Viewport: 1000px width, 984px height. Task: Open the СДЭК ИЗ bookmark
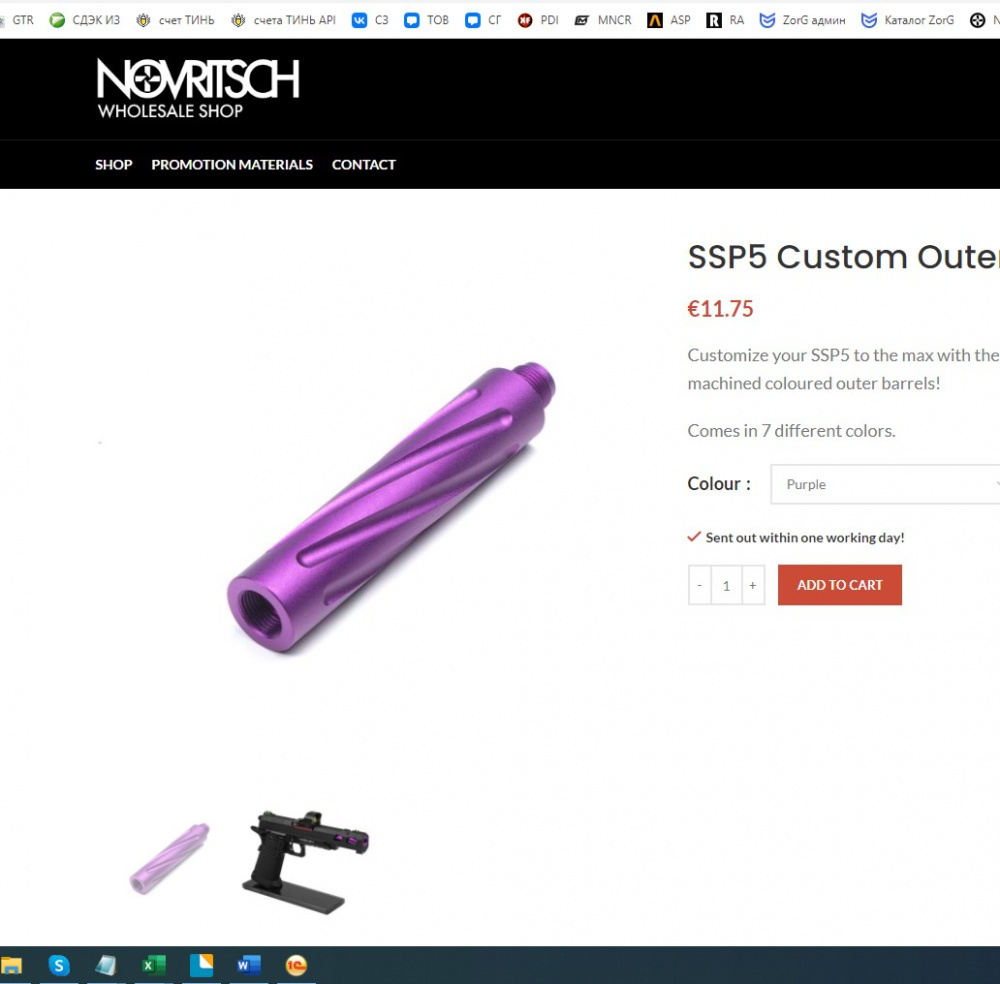[85, 20]
